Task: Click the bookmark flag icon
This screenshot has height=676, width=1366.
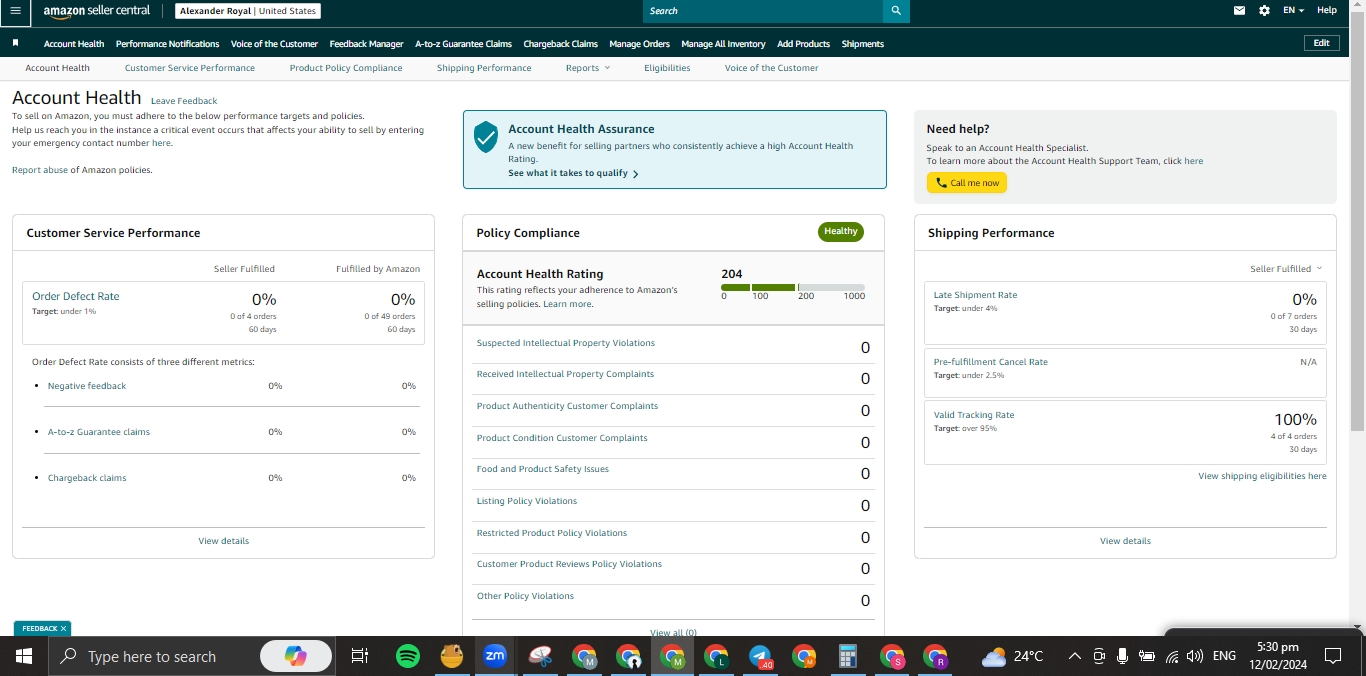Action: tap(15, 43)
